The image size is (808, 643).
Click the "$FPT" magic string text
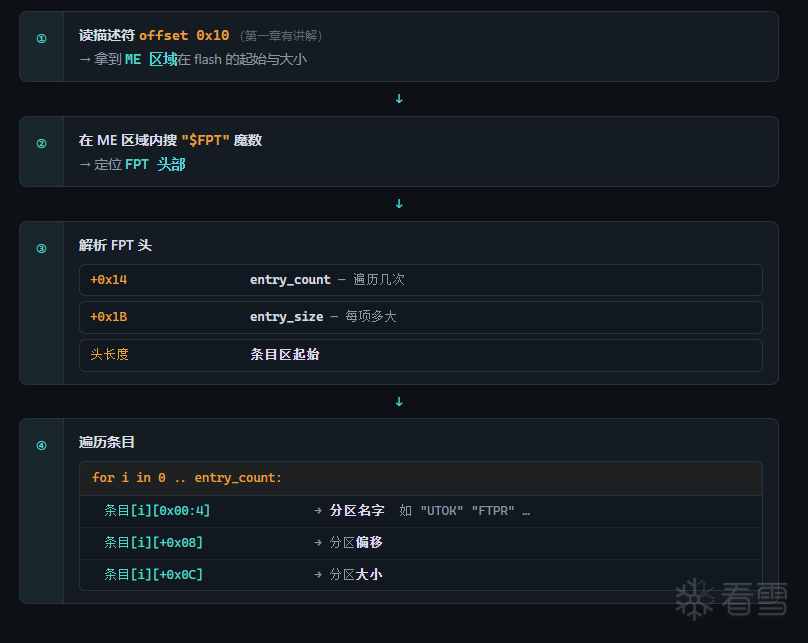click(205, 140)
